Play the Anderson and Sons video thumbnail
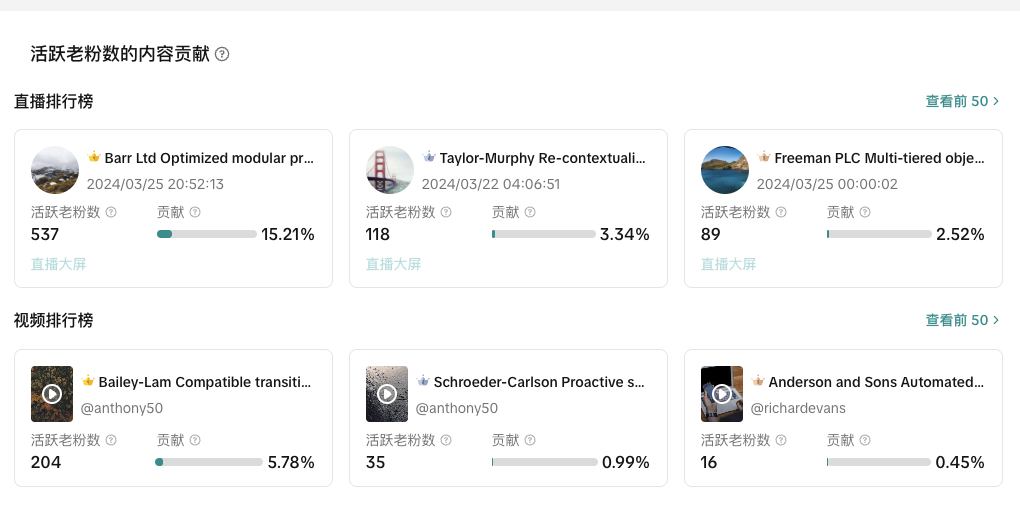The width and height of the screenshot is (1020, 511). tap(722, 394)
